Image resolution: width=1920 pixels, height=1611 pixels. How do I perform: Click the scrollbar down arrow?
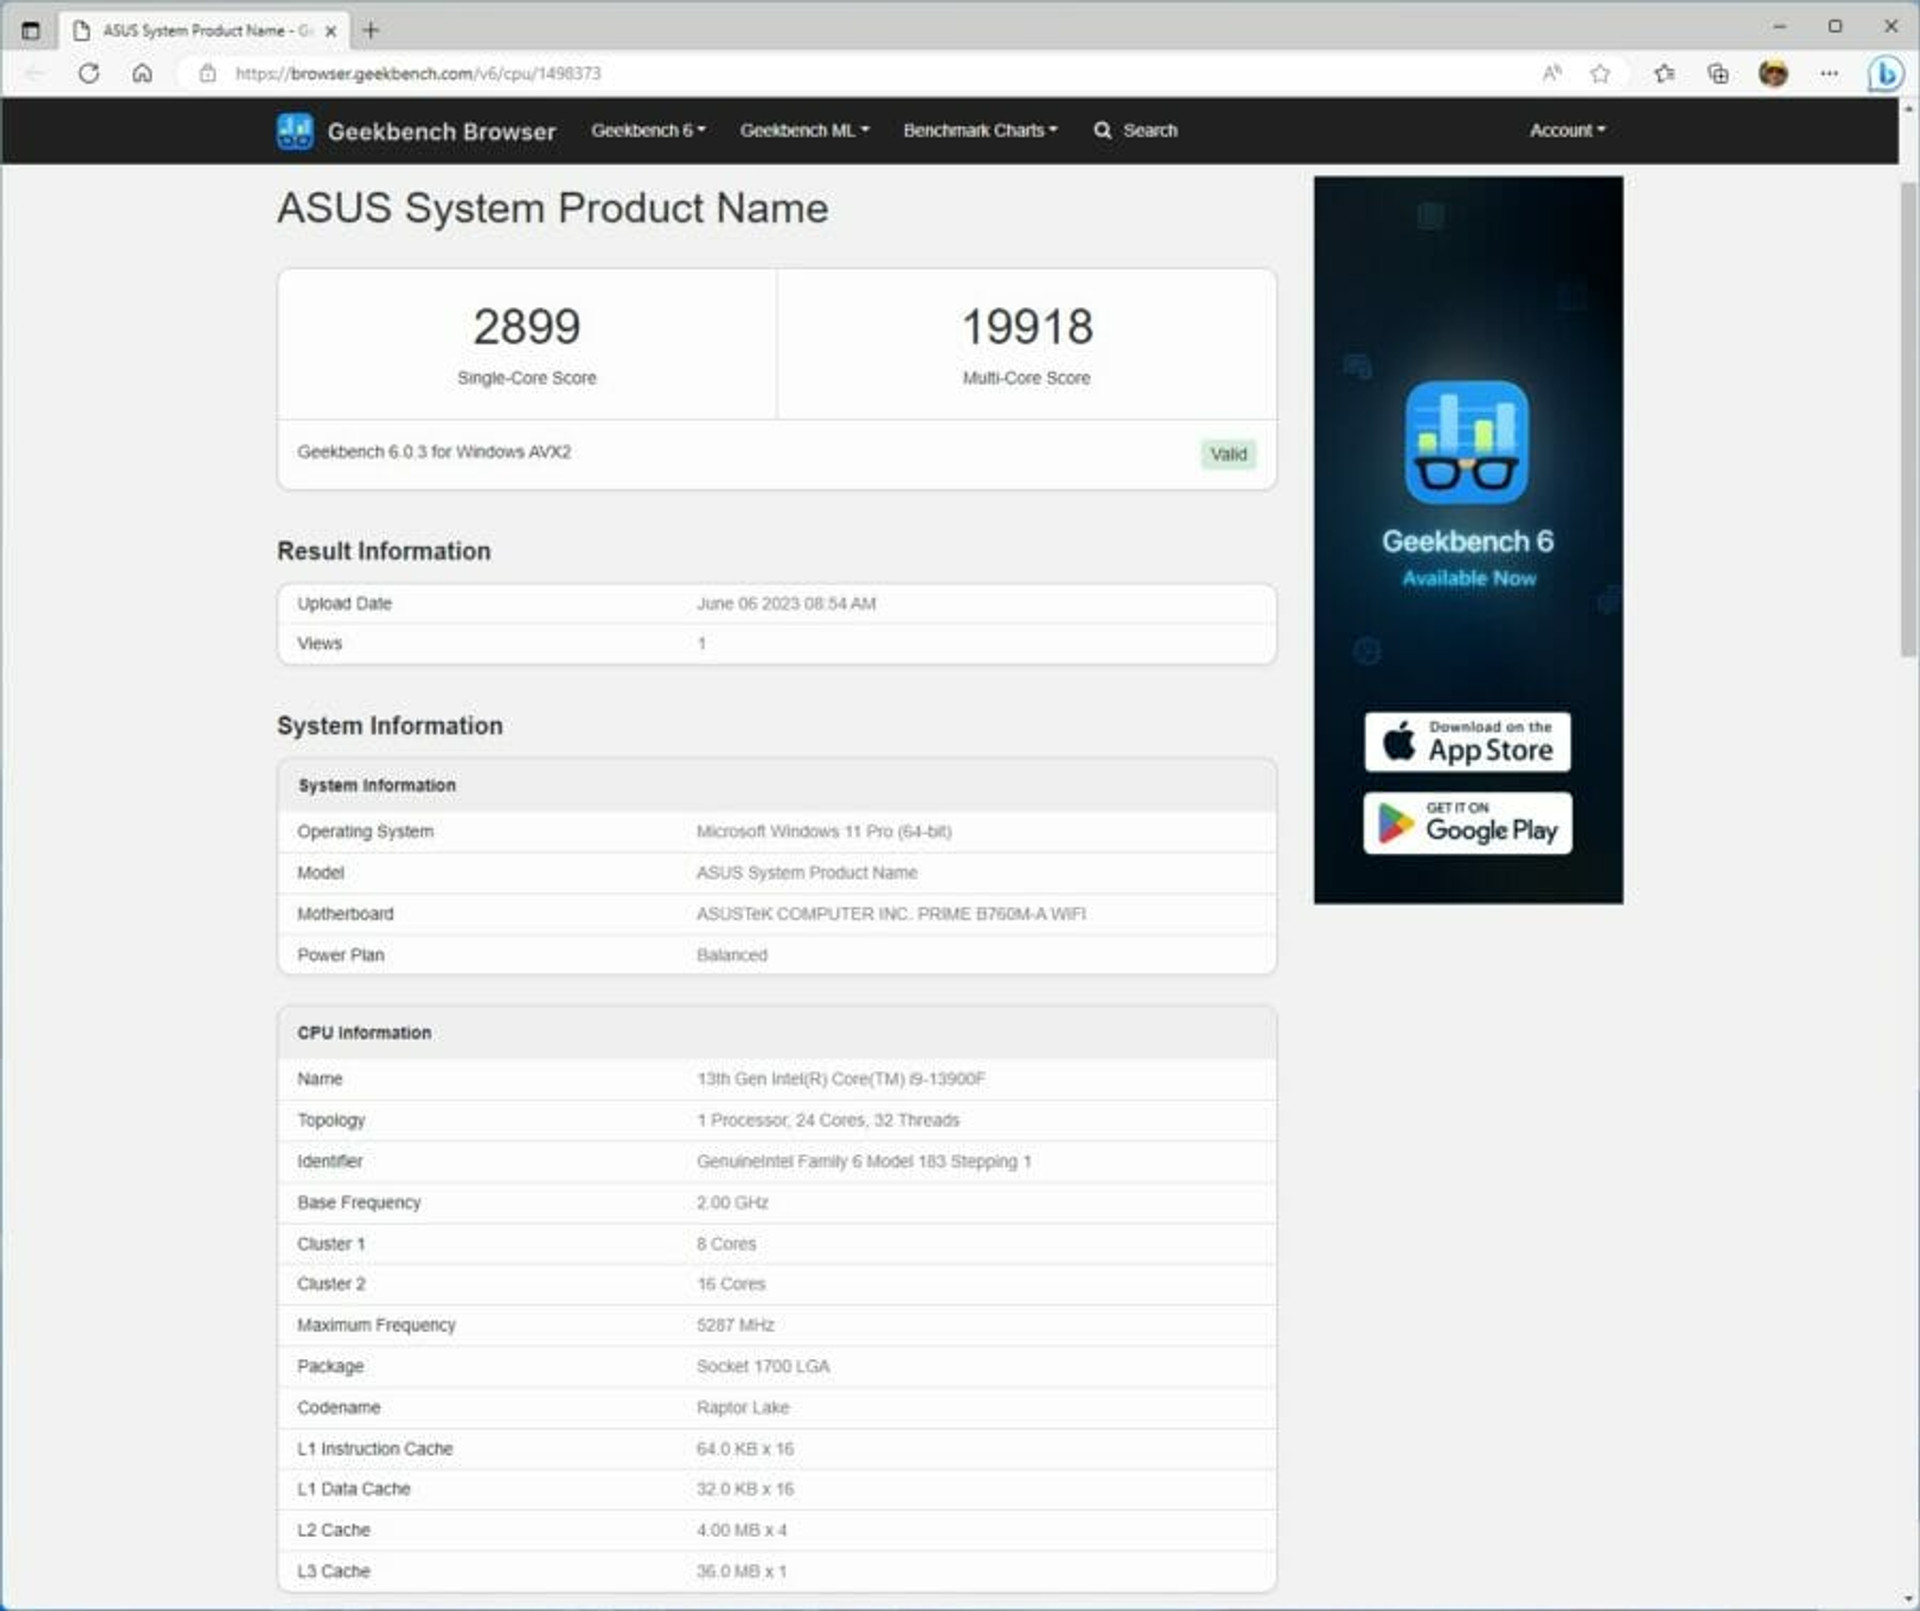pyautogui.click(x=1908, y=1599)
